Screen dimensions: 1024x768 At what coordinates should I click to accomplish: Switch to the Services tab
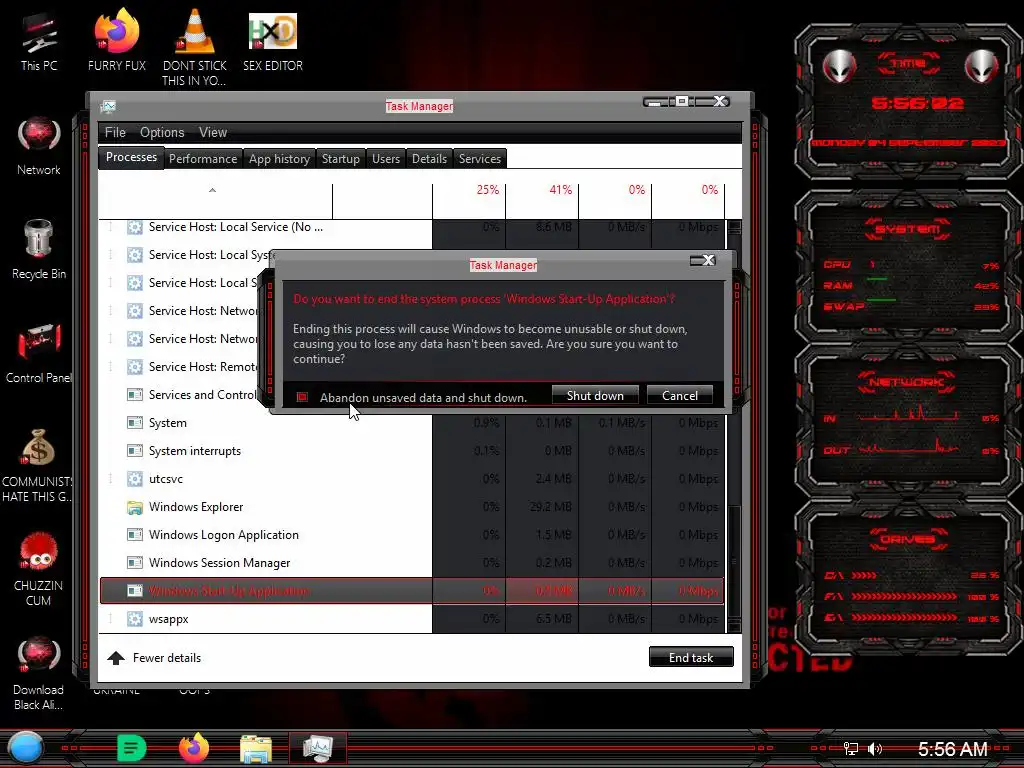(480, 159)
